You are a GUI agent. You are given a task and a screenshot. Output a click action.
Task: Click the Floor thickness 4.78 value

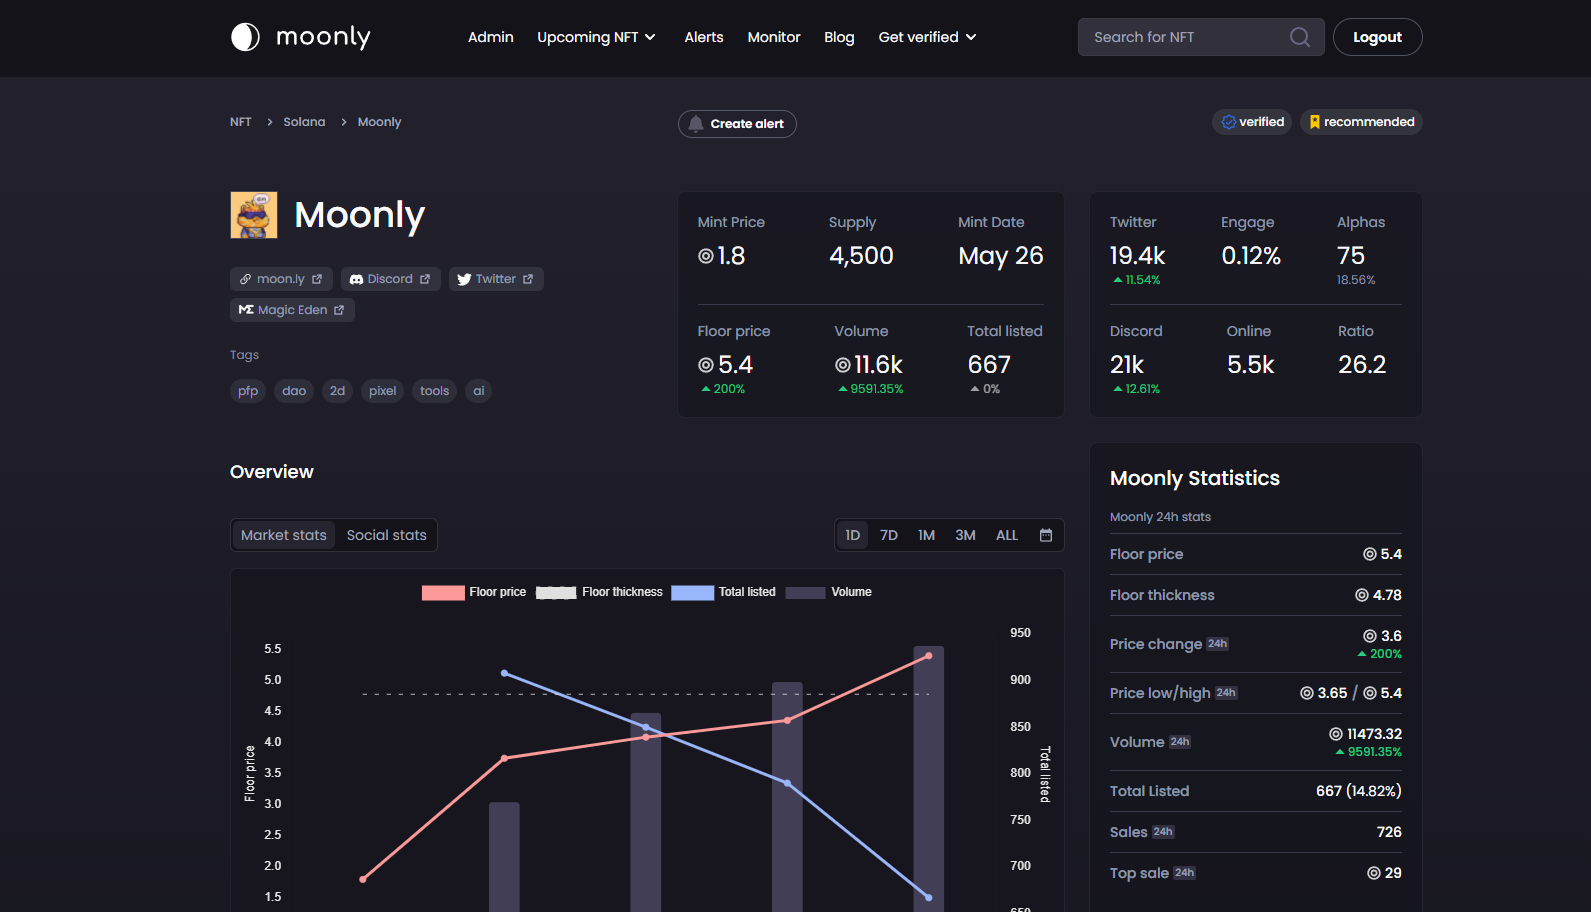click(x=1378, y=595)
